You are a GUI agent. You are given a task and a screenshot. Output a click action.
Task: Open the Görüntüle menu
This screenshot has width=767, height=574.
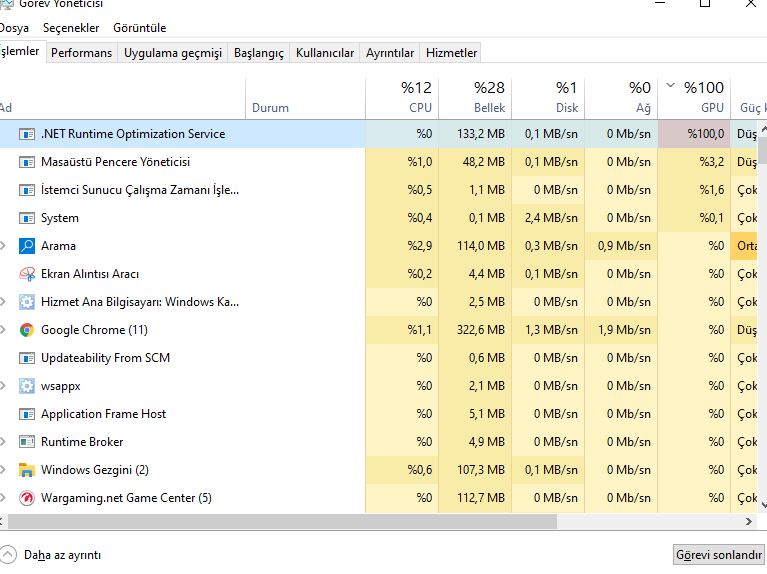139,28
